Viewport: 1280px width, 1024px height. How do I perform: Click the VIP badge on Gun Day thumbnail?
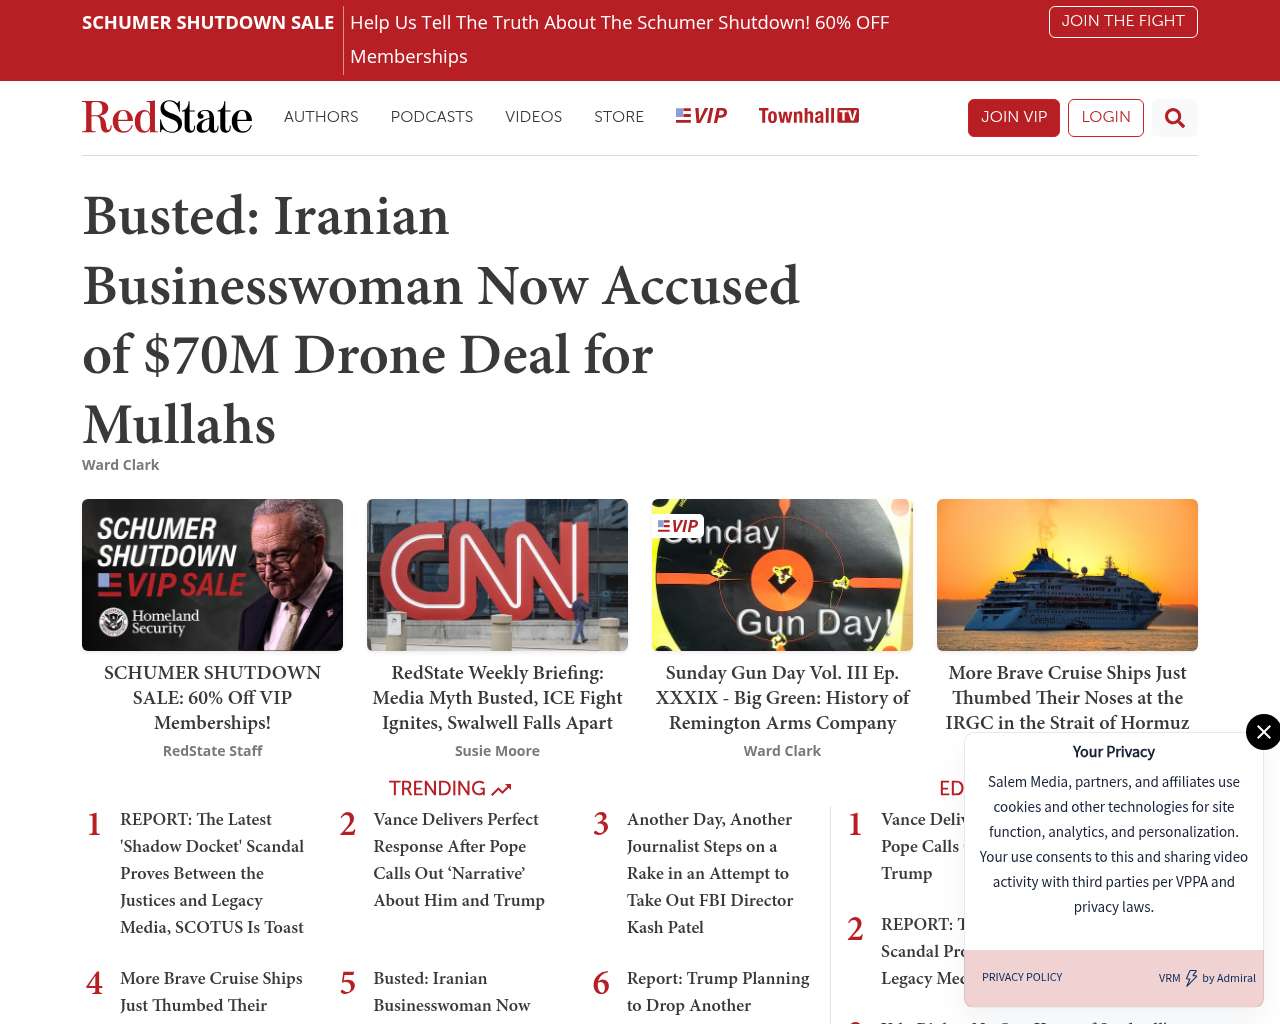[679, 526]
